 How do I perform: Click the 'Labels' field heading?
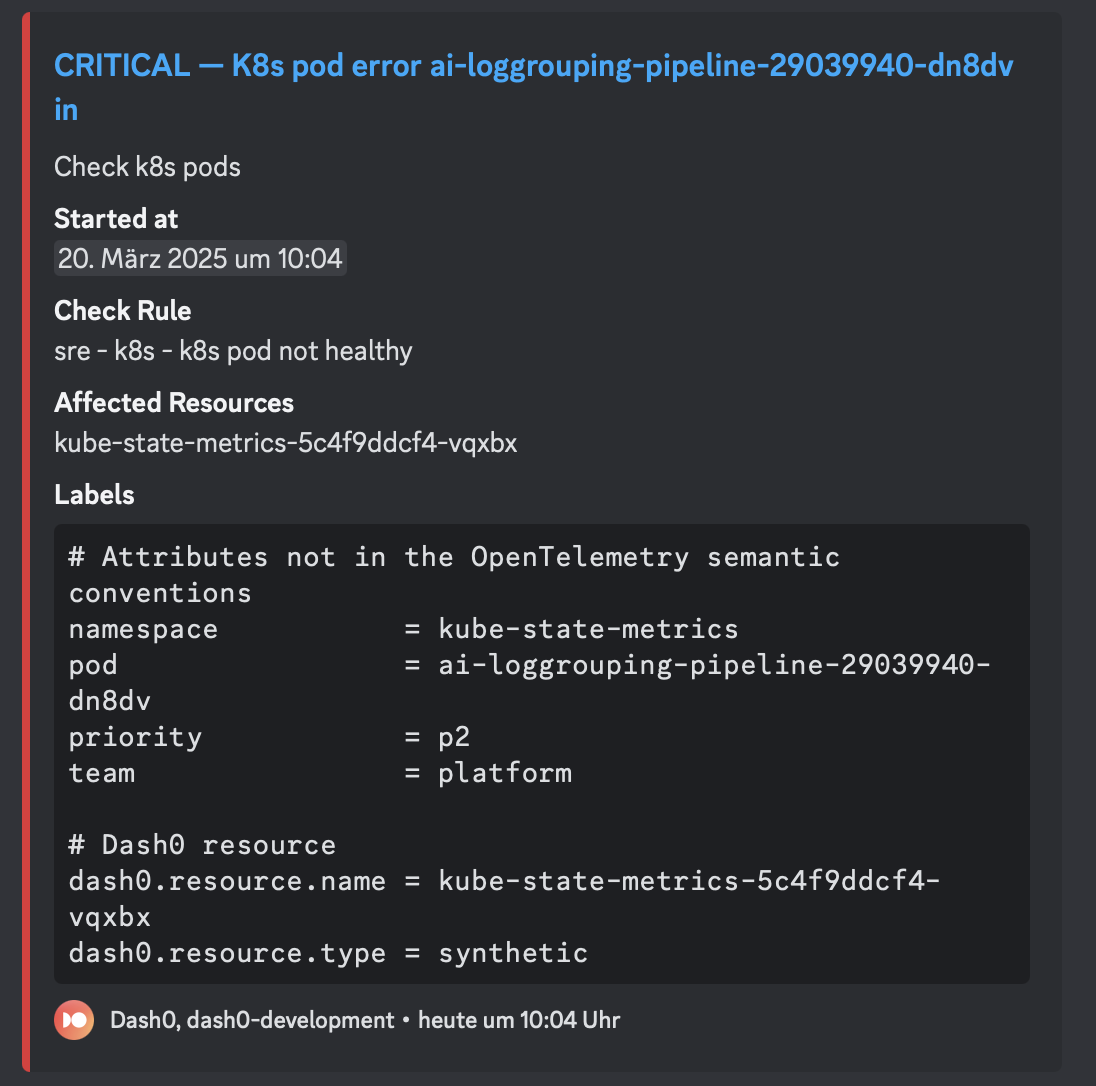coord(94,495)
